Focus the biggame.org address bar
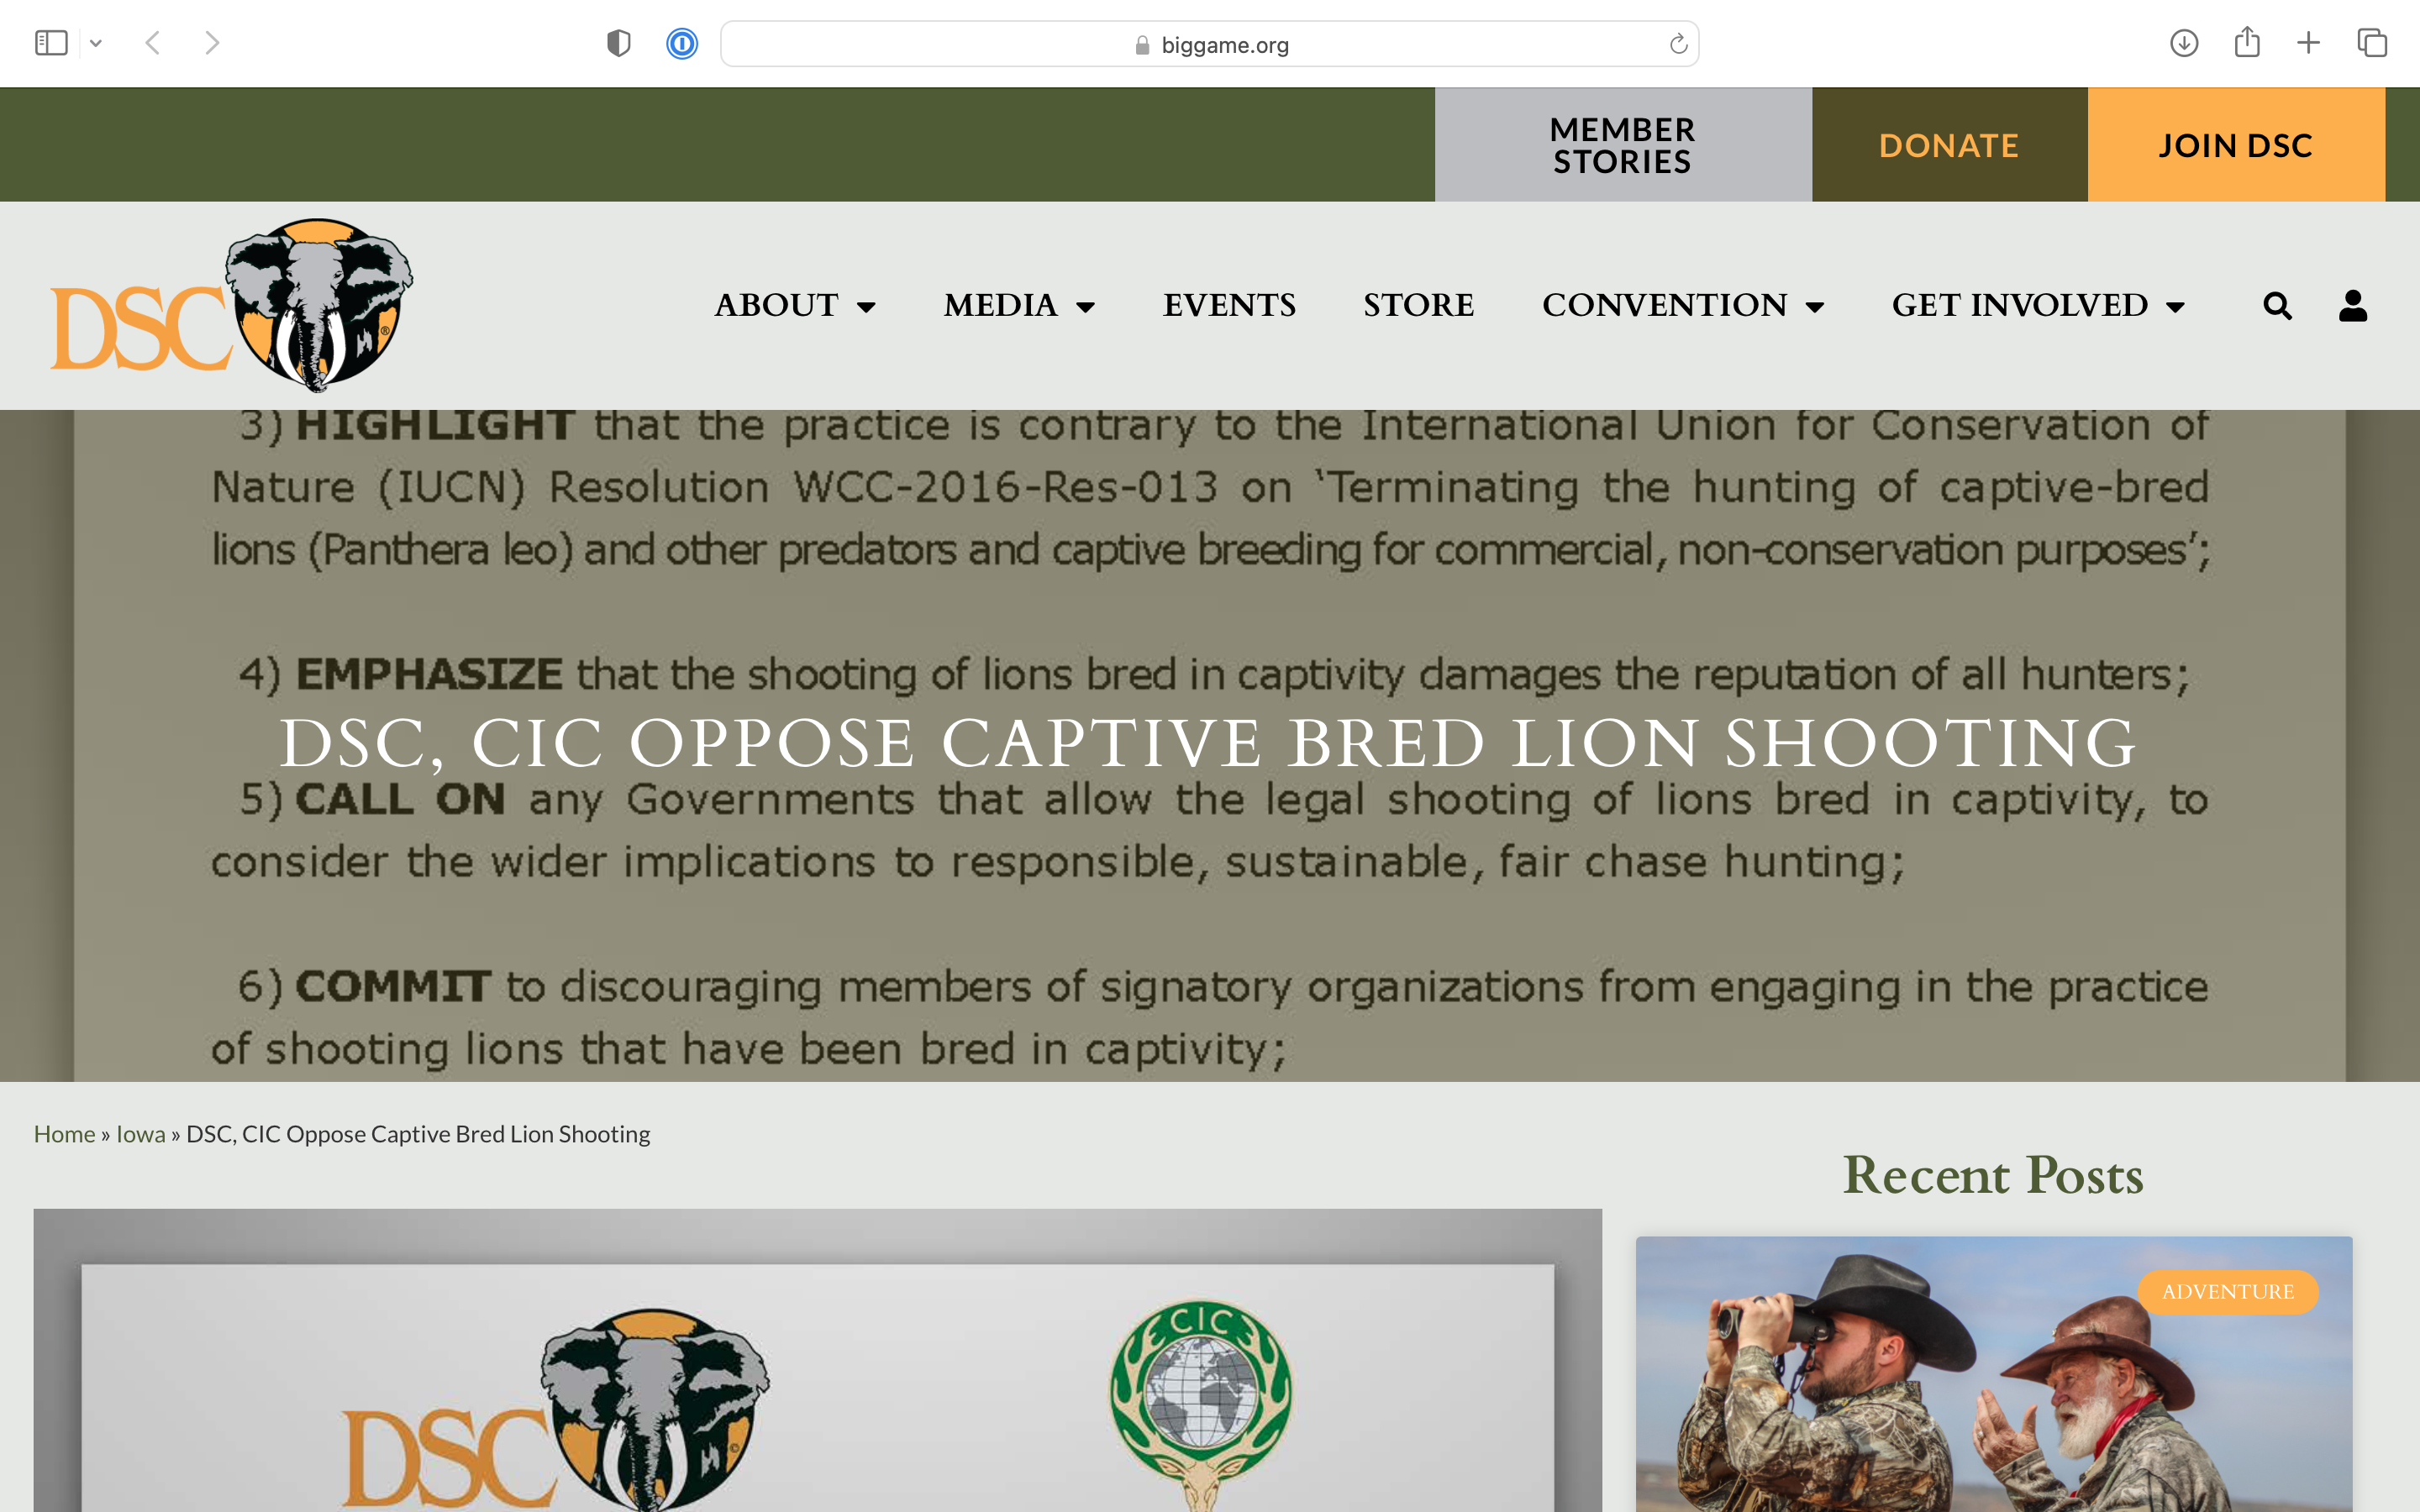Image resolution: width=2420 pixels, height=1512 pixels. point(1209,44)
